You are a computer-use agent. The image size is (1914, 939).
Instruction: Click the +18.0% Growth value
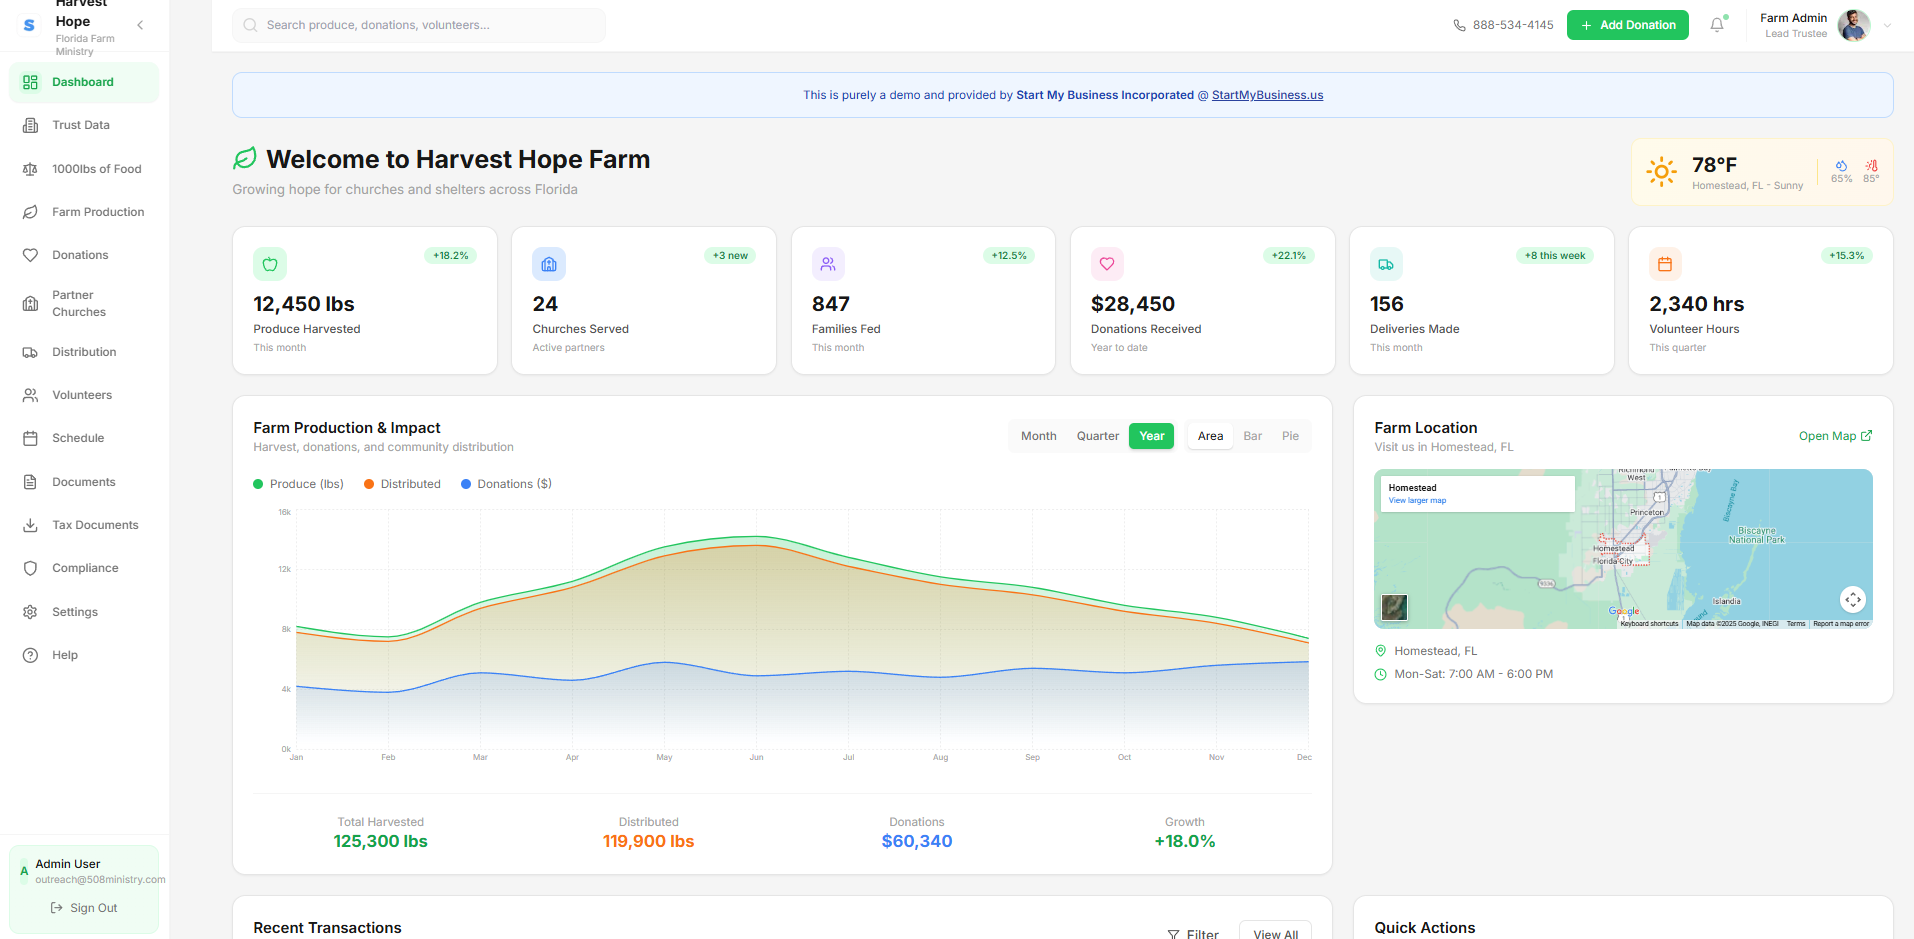pos(1184,841)
